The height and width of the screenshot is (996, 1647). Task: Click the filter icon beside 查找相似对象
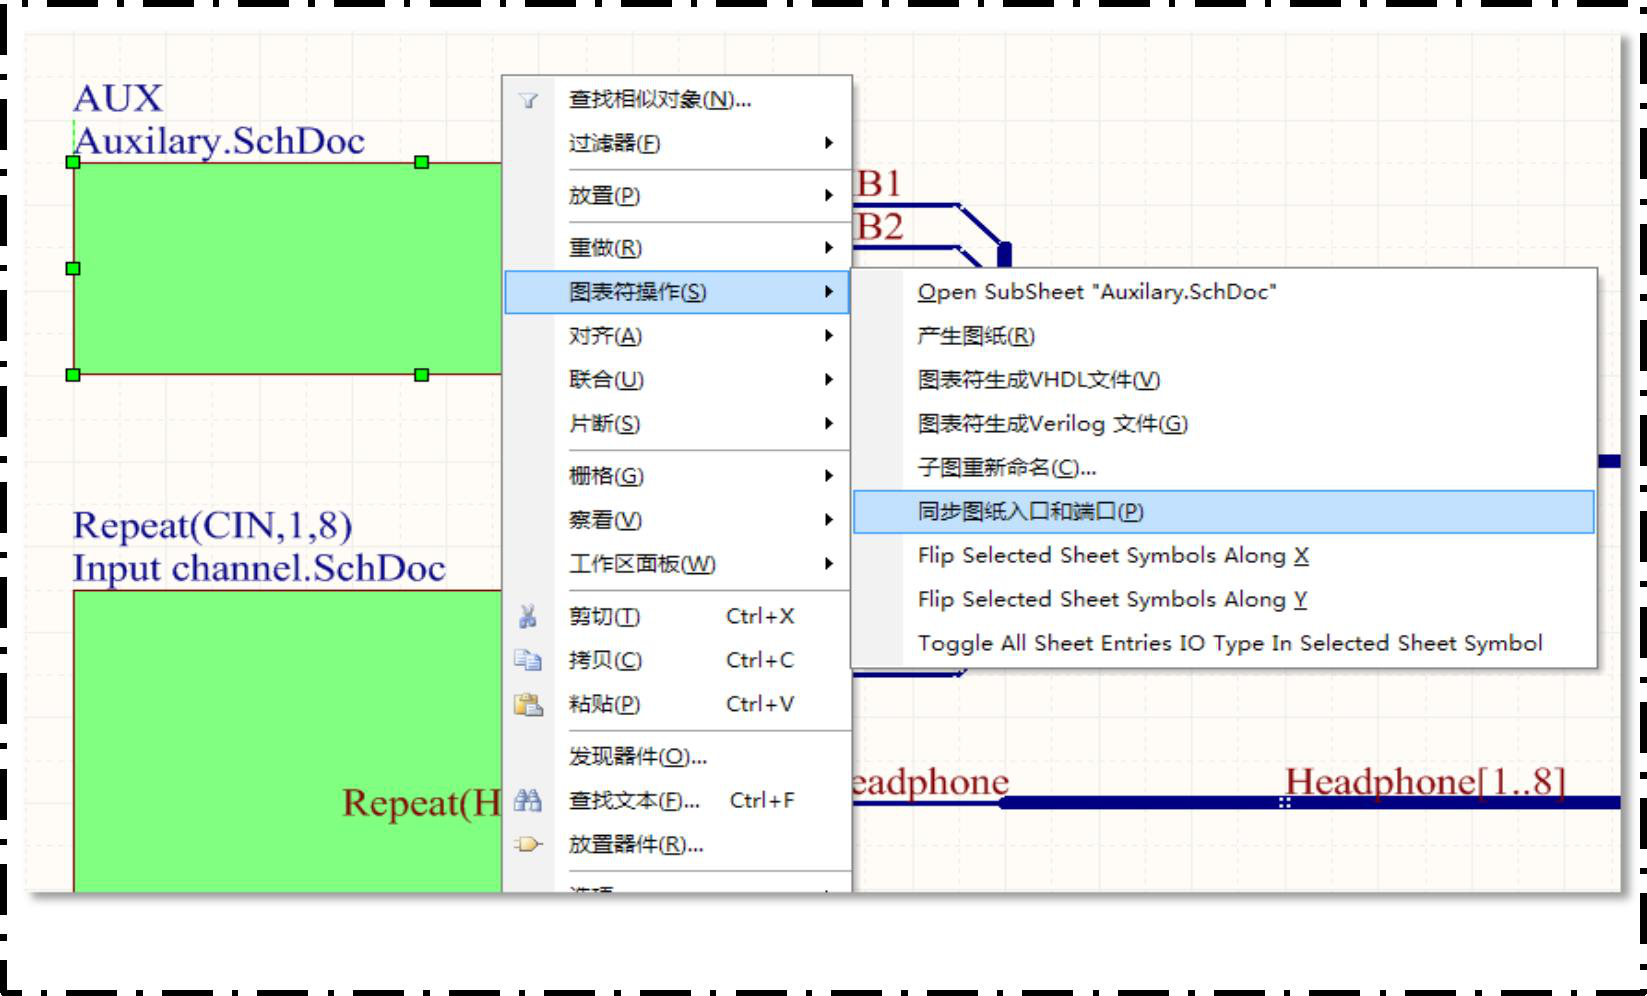coord(528,100)
